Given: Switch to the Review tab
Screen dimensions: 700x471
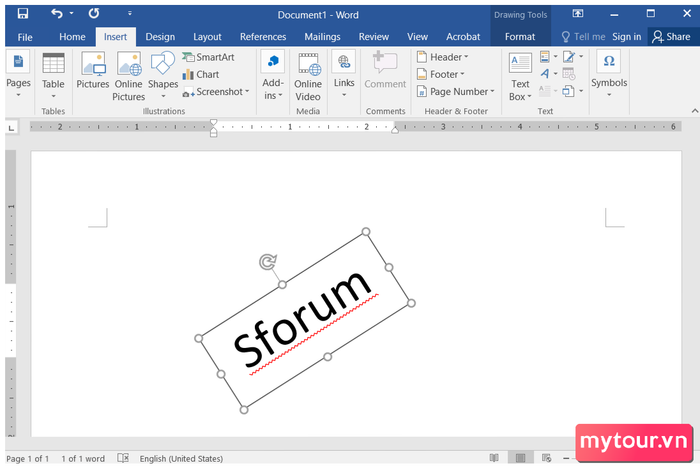Looking at the screenshot, I should pos(374,37).
